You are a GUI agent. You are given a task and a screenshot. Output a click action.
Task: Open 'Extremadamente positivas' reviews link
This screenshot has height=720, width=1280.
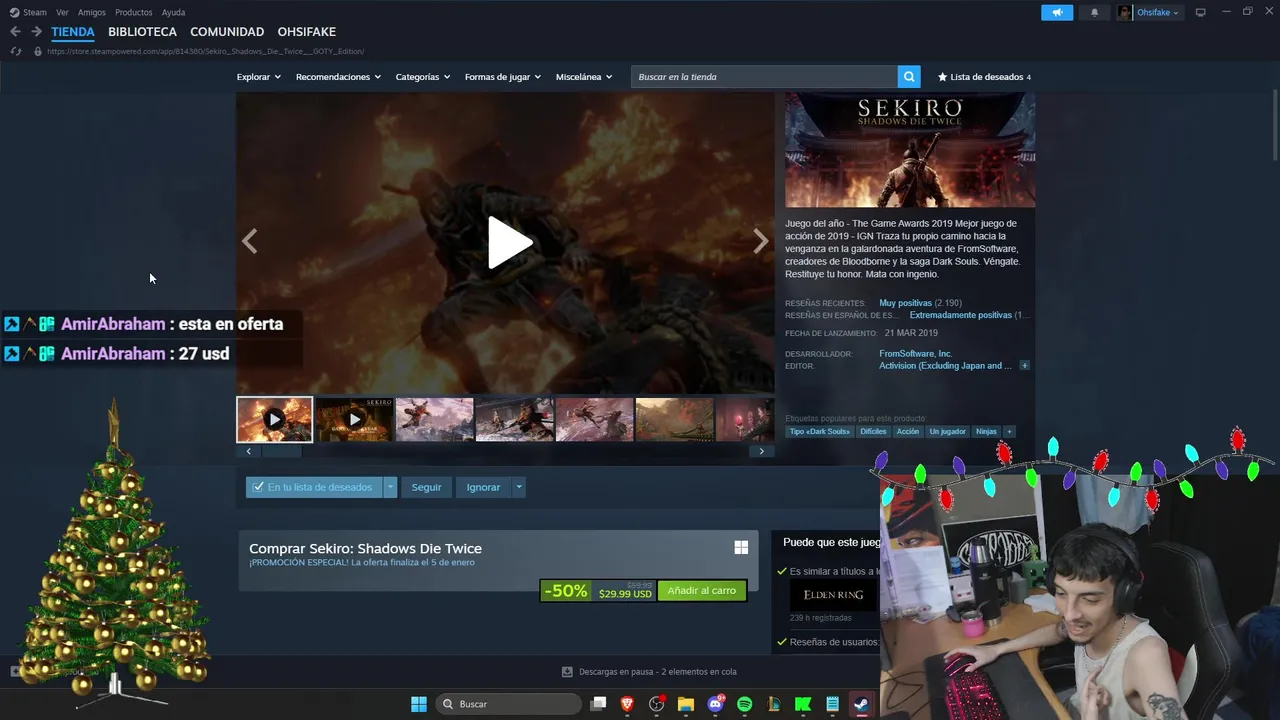pos(960,315)
